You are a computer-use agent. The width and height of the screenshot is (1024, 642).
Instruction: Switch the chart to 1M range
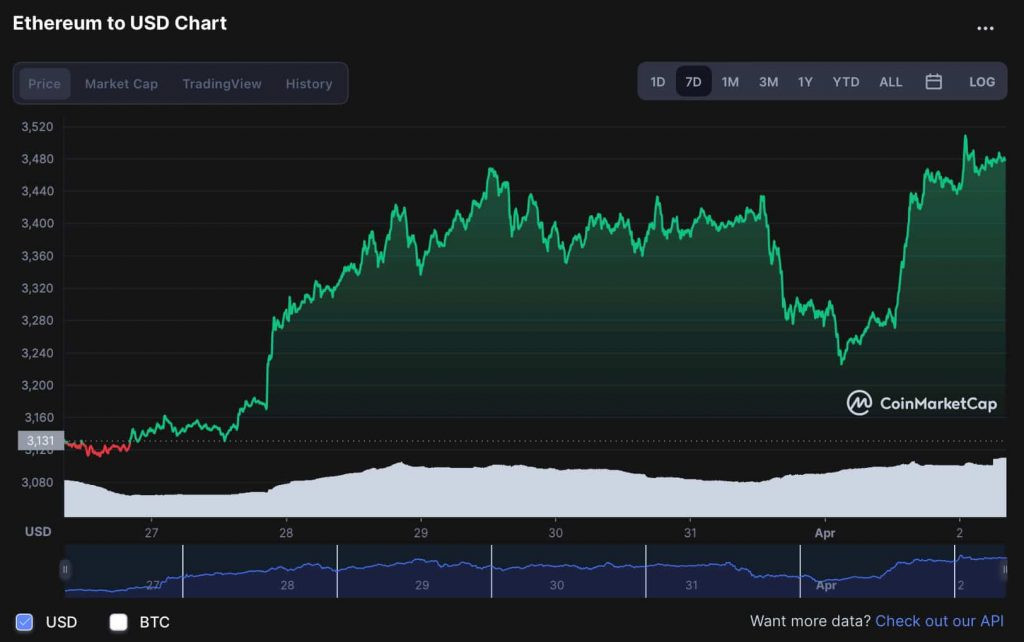(x=730, y=82)
